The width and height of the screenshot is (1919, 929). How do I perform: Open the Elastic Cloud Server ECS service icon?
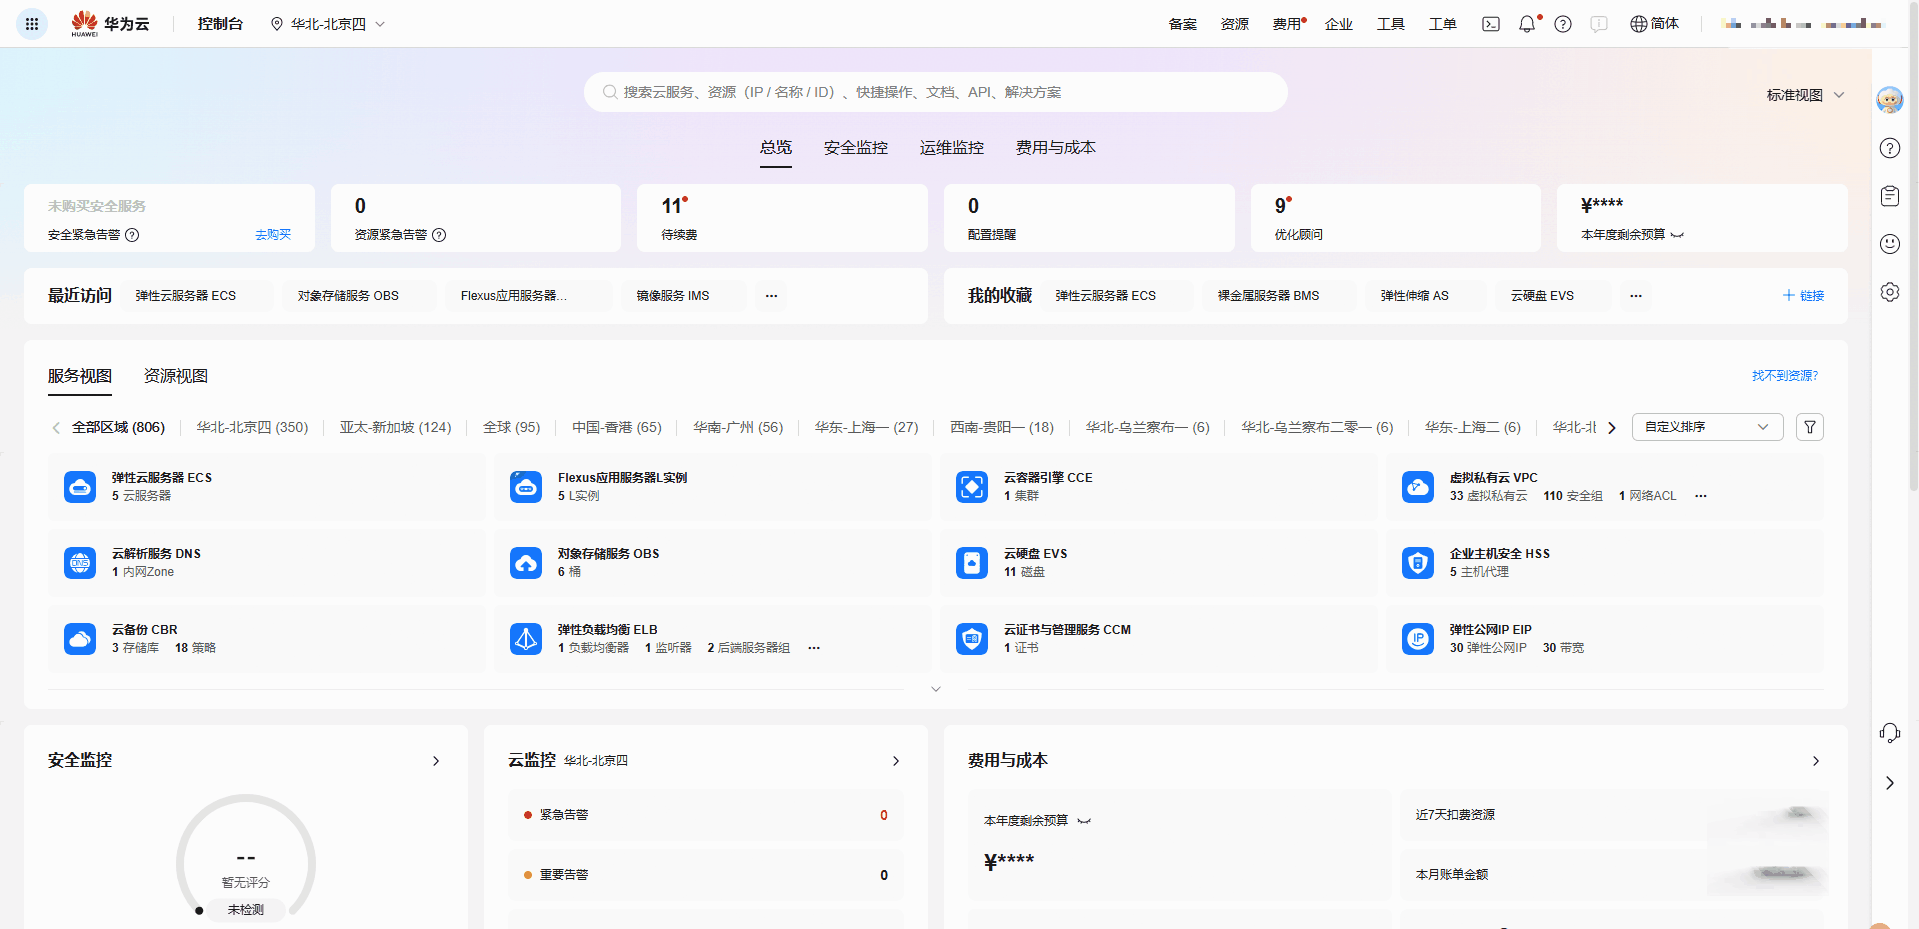(80, 487)
